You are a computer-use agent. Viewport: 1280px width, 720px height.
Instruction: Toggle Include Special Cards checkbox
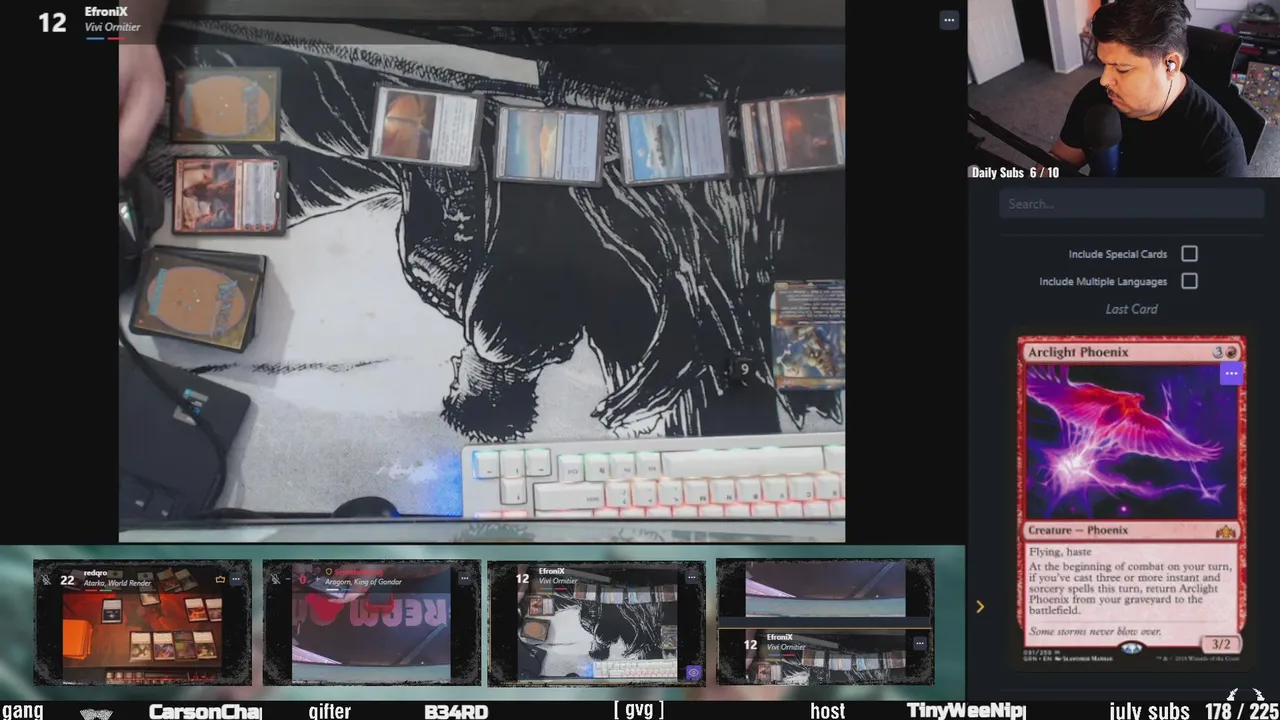click(1189, 254)
